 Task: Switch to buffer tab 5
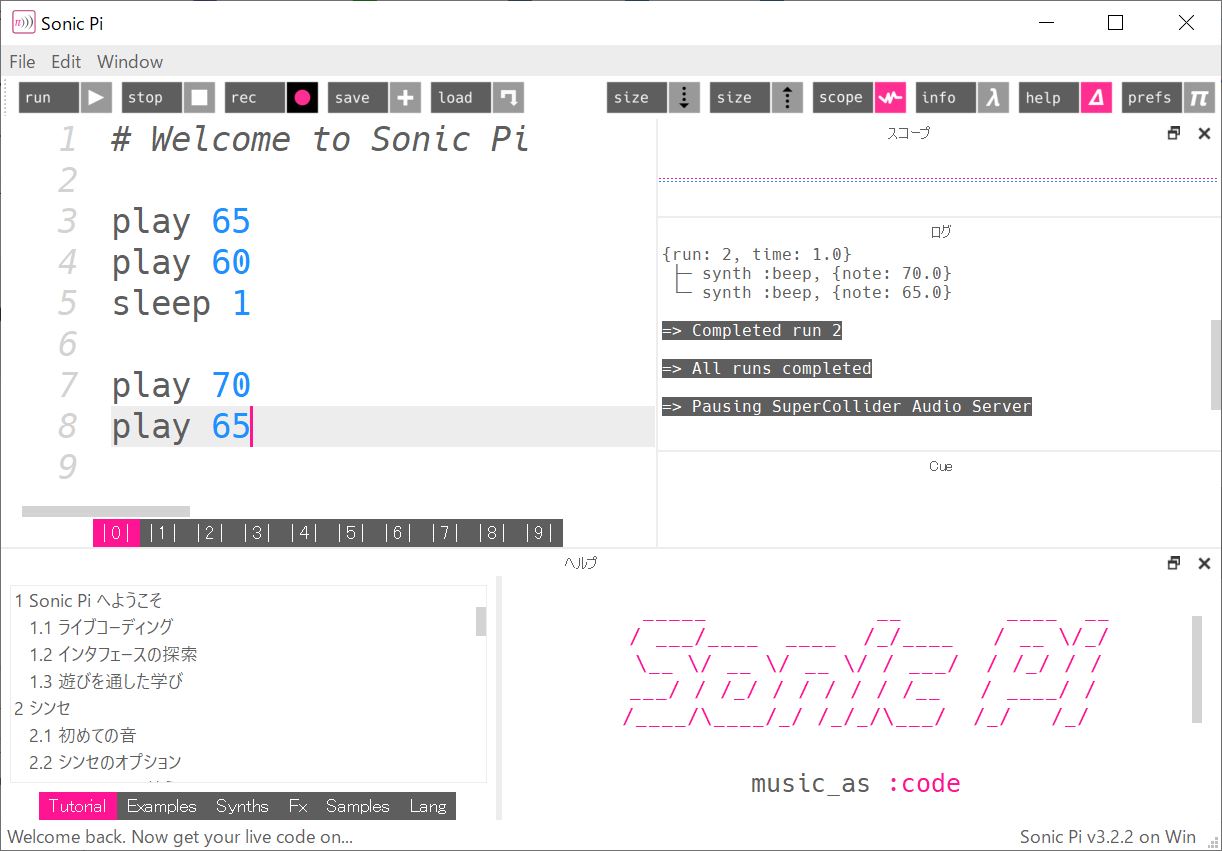tap(351, 533)
